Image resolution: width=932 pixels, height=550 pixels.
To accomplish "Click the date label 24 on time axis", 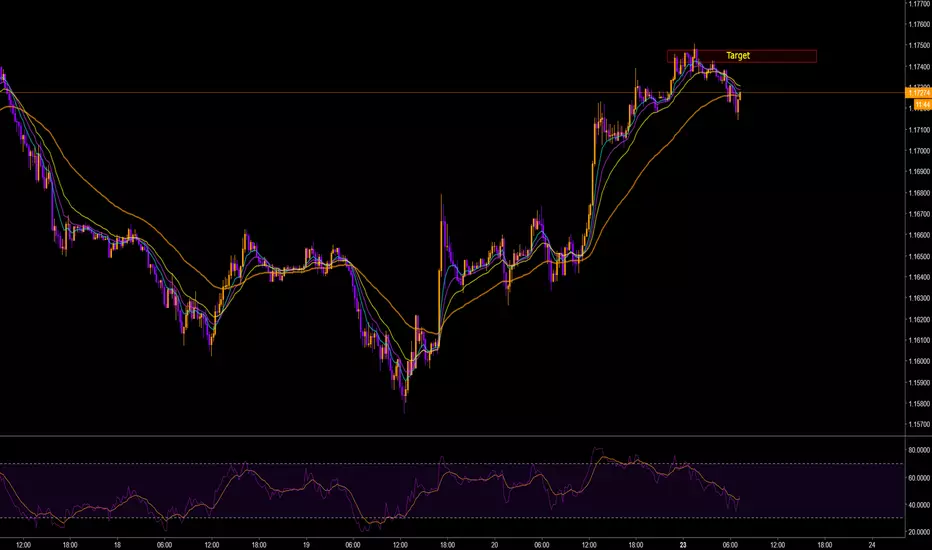I will (x=871, y=545).
